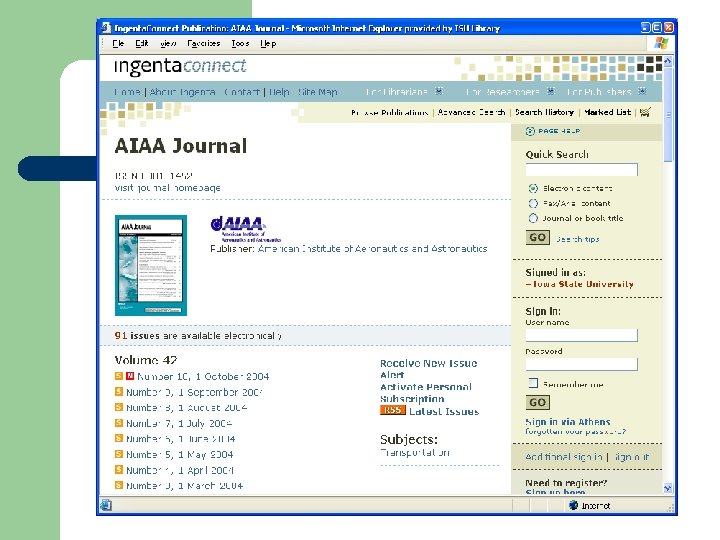720x540 pixels.
Task: Select the Fax/Ariel content radio button
Action: 533,203
